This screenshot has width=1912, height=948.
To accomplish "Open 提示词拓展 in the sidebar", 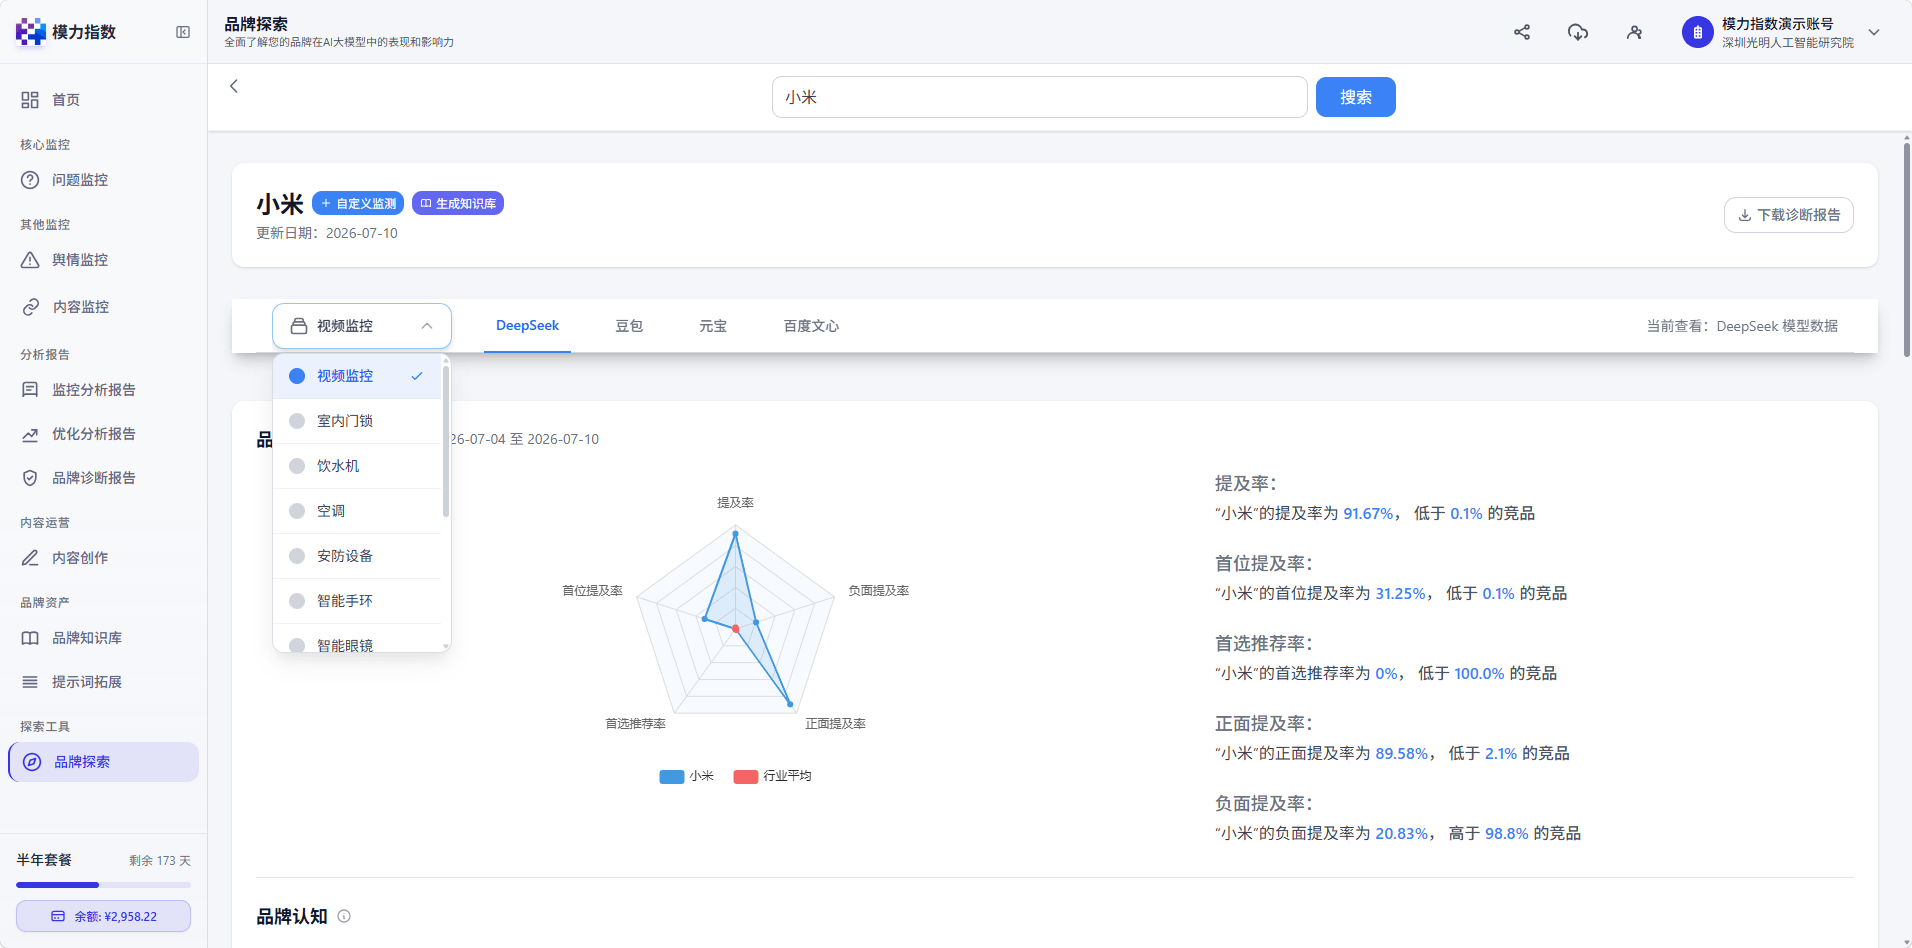I will click(104, 682).
